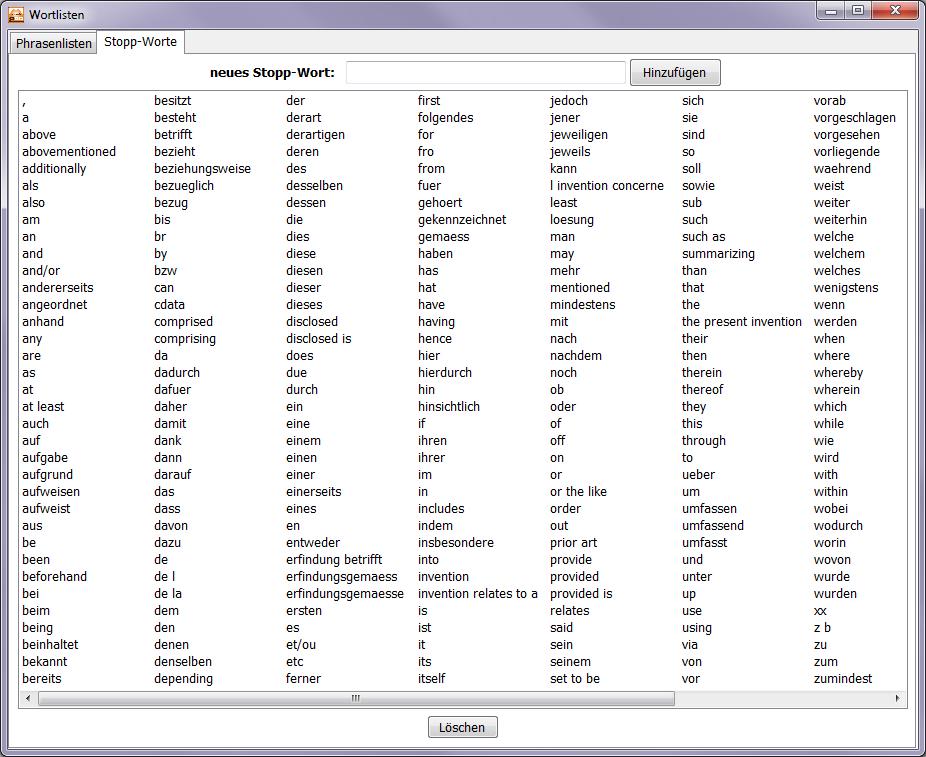The width and height of the screenshot is (926, 757).
Task: Minimize the Wortlisten window
Action: click(x=831, y=11)
